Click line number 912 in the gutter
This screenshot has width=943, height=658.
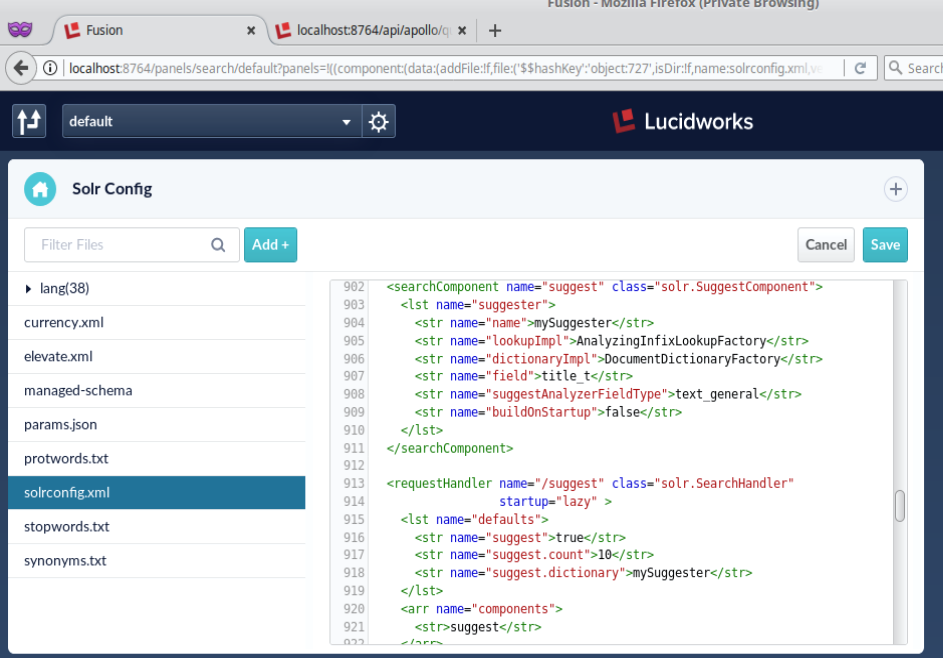[x=354, y=466]
